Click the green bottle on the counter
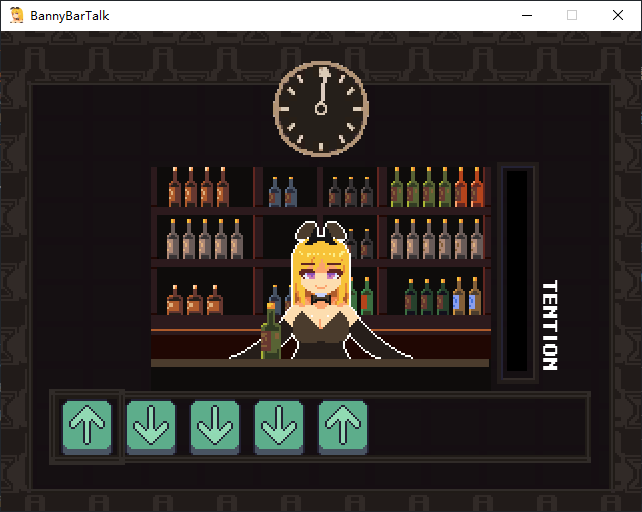This screenshot has height=512, width=642. (270, 332)
